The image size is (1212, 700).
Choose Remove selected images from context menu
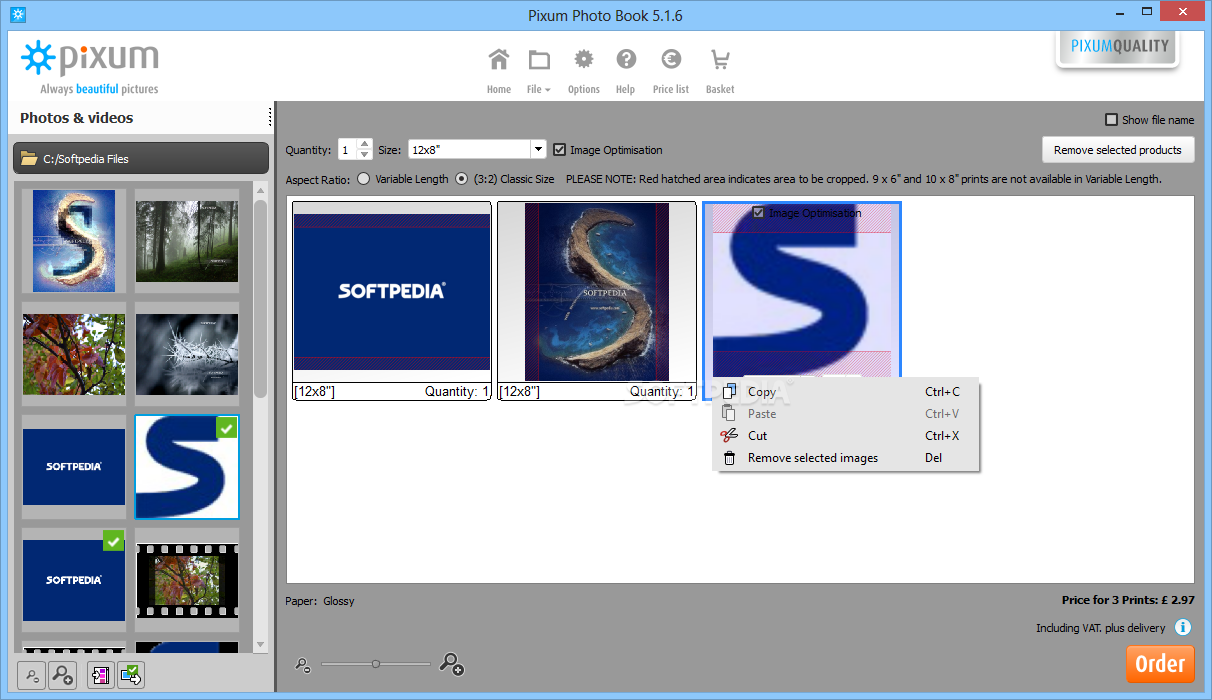(846, 458)
